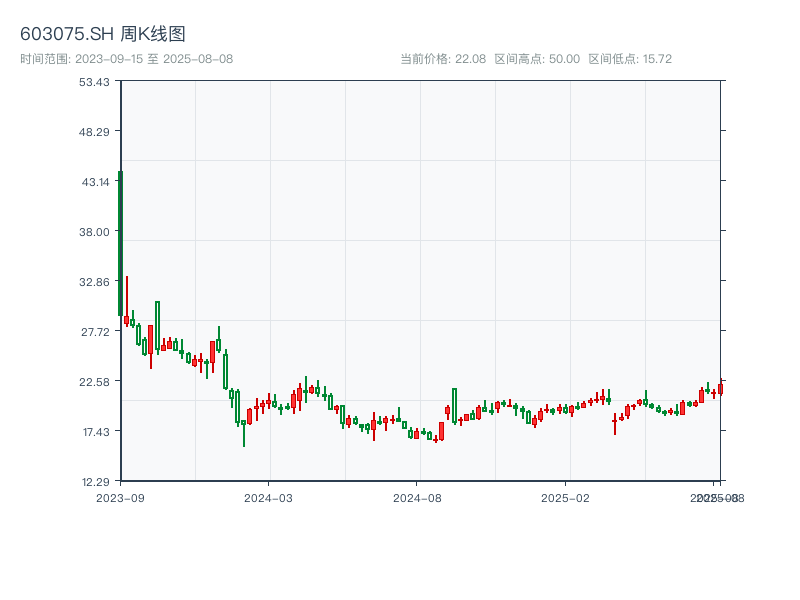The height and width of the screenshot is (600, 800).
Task: Click the 603075.SH 周K线图 chart title
Action: click(103, 34)
